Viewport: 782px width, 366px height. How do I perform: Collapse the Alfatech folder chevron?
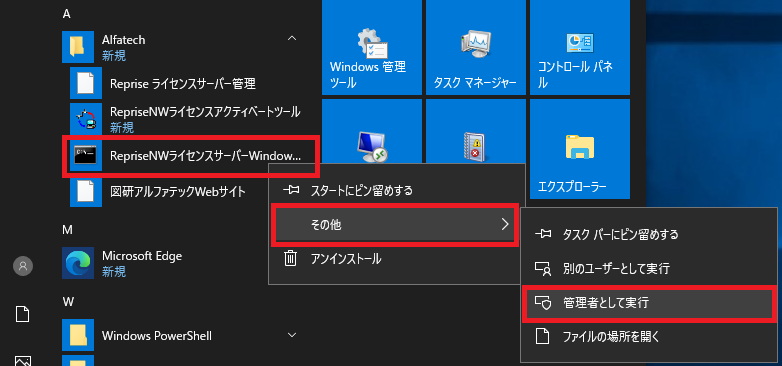coord(293,38)
